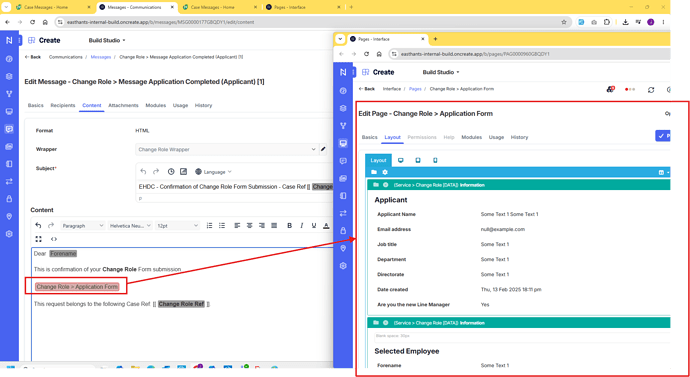
Task: Click into the Subject text field
Action: [235, 187]
